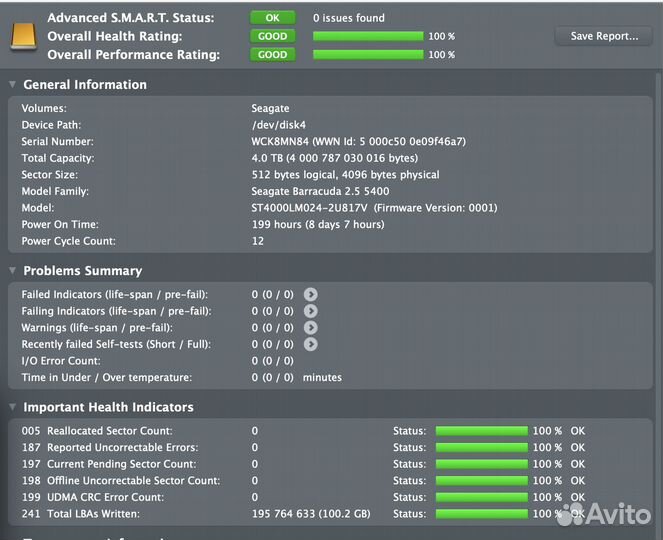The width and height of the screenshot is (663, 540).
Task: Open Failing Indicators details arrow
Action: [x=311, y=311]
